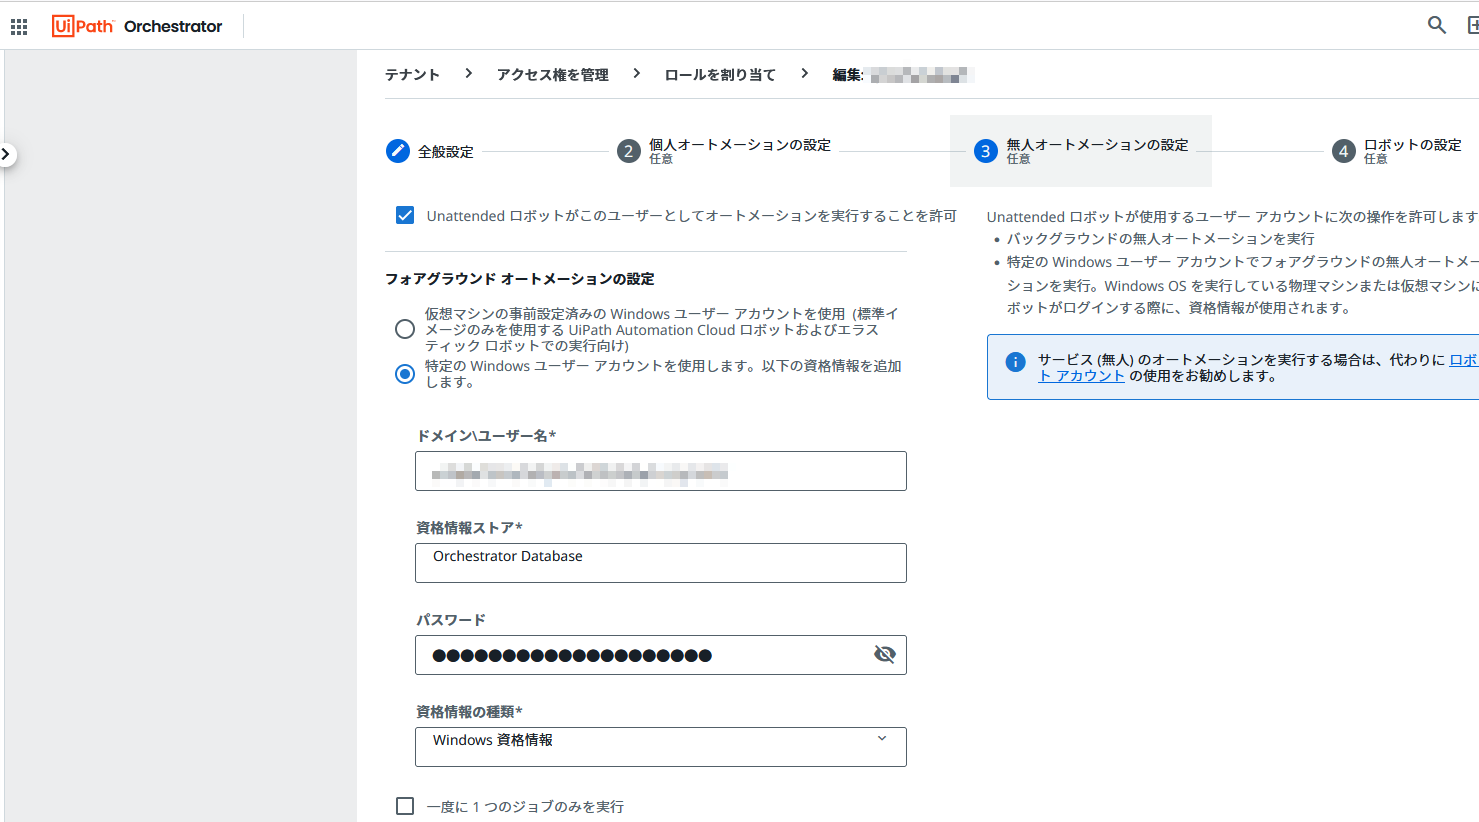Screen dimensions: 1479x822
Task: Expand the collapsed left sidebar arrow
Action: pyautogui.click(x=6, y=154)
